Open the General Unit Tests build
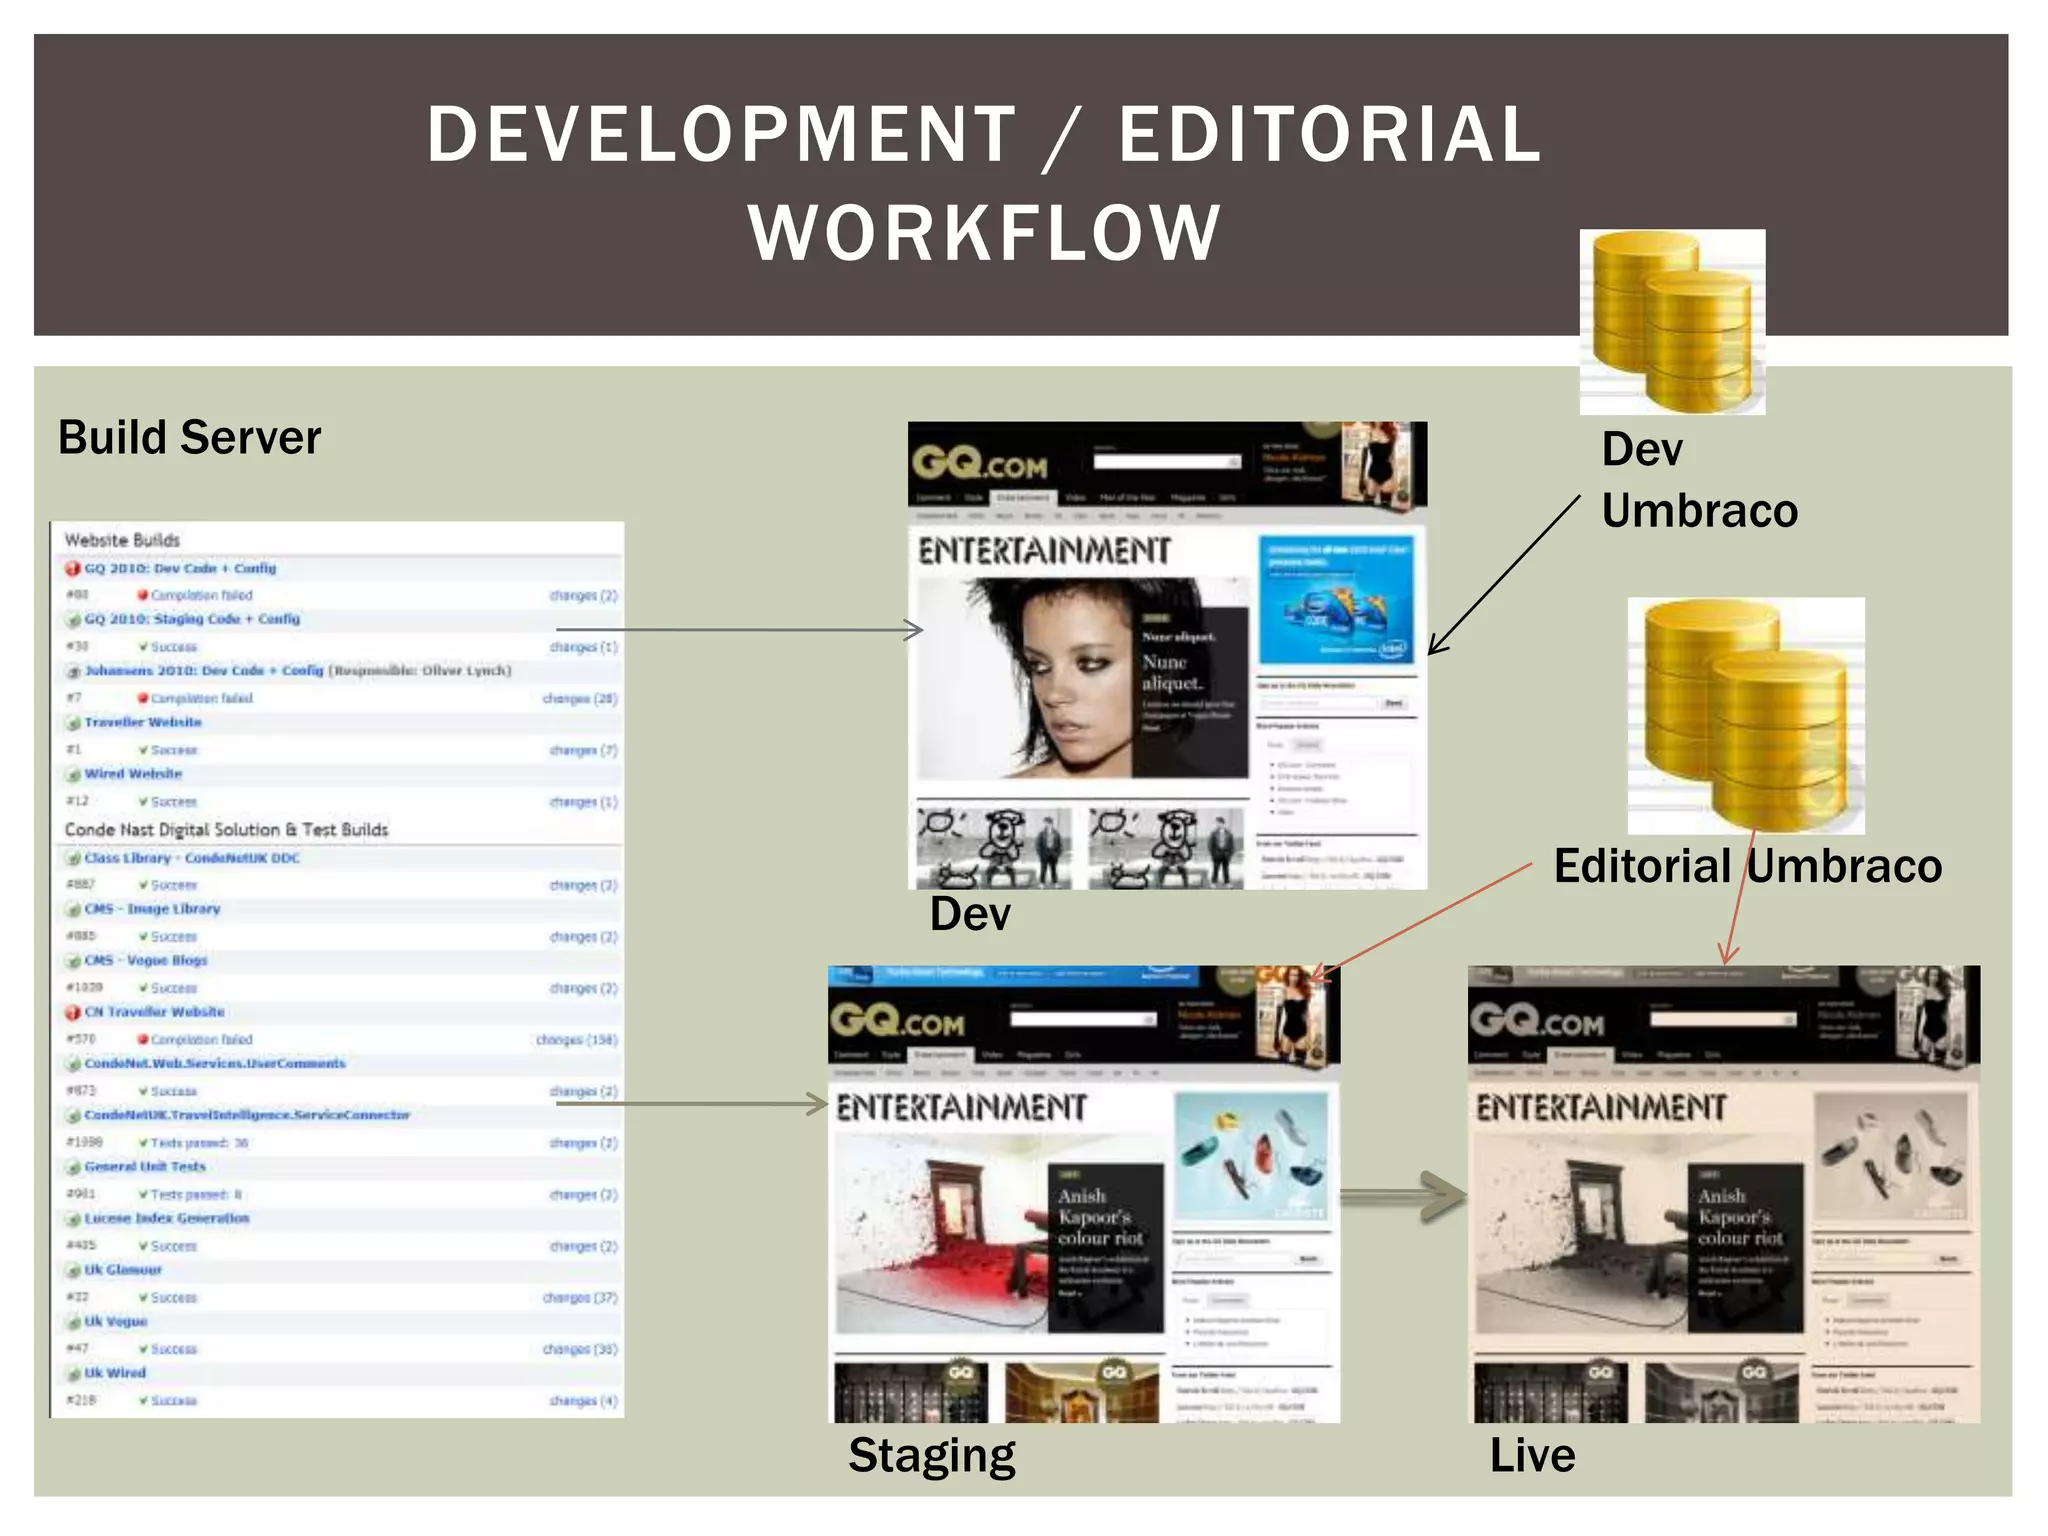This screenshot has width=2048, height=1536. [x=144, y=1167]
